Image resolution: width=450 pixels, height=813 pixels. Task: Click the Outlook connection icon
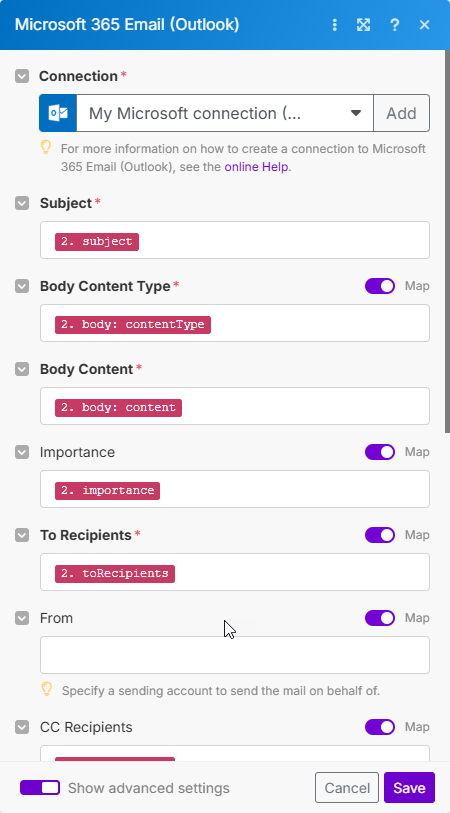click(58, 113)
